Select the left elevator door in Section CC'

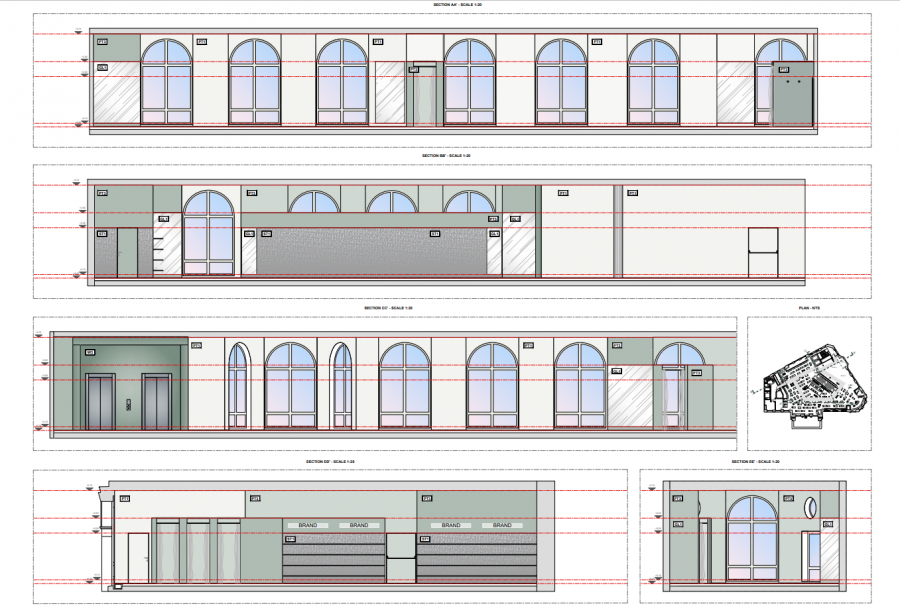(100, 401)
